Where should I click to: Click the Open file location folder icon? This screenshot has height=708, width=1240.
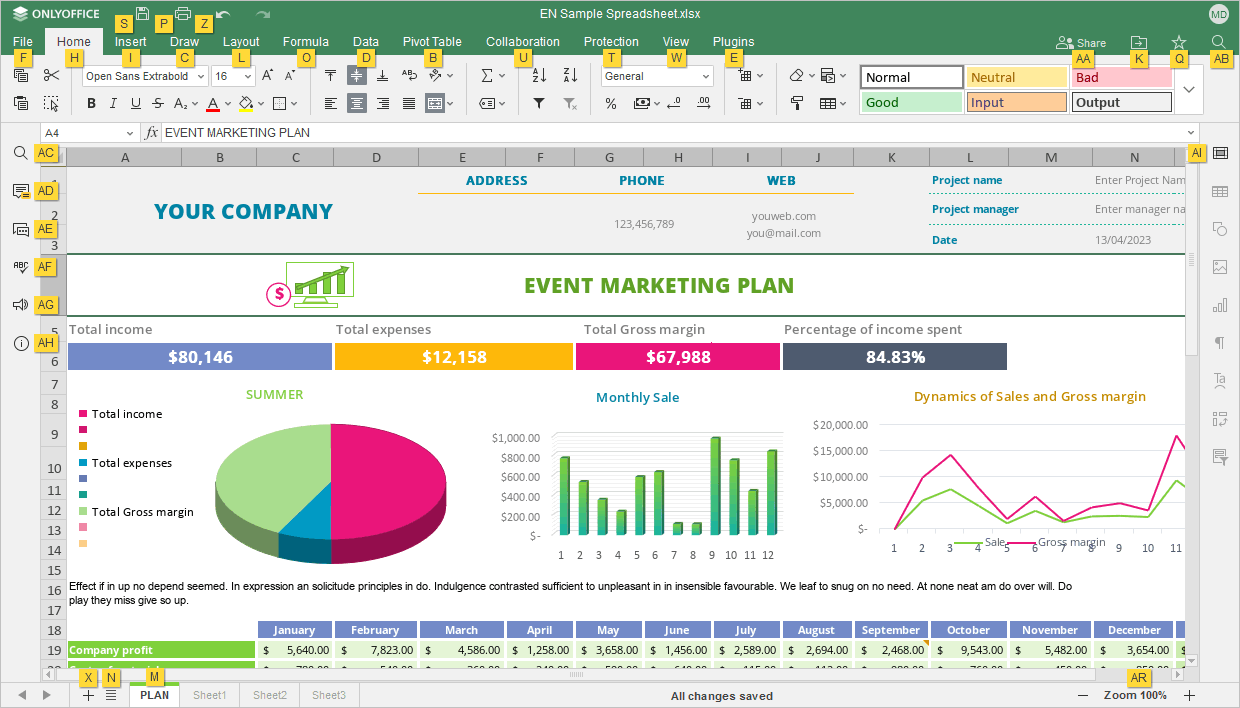pos(1139,42)
